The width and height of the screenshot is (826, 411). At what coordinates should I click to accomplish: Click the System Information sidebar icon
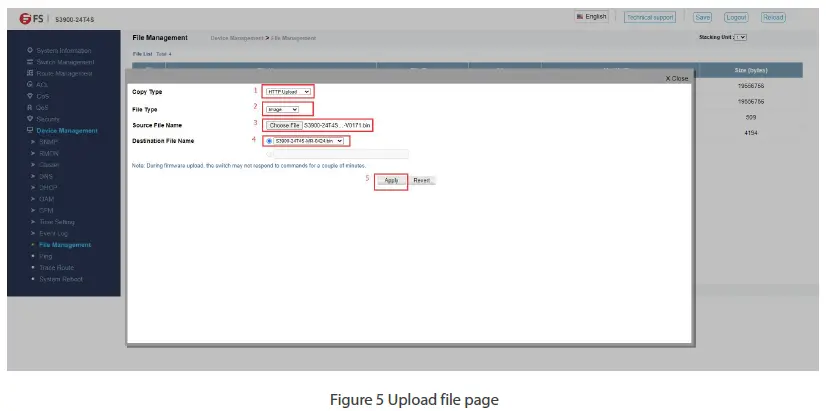30,50
